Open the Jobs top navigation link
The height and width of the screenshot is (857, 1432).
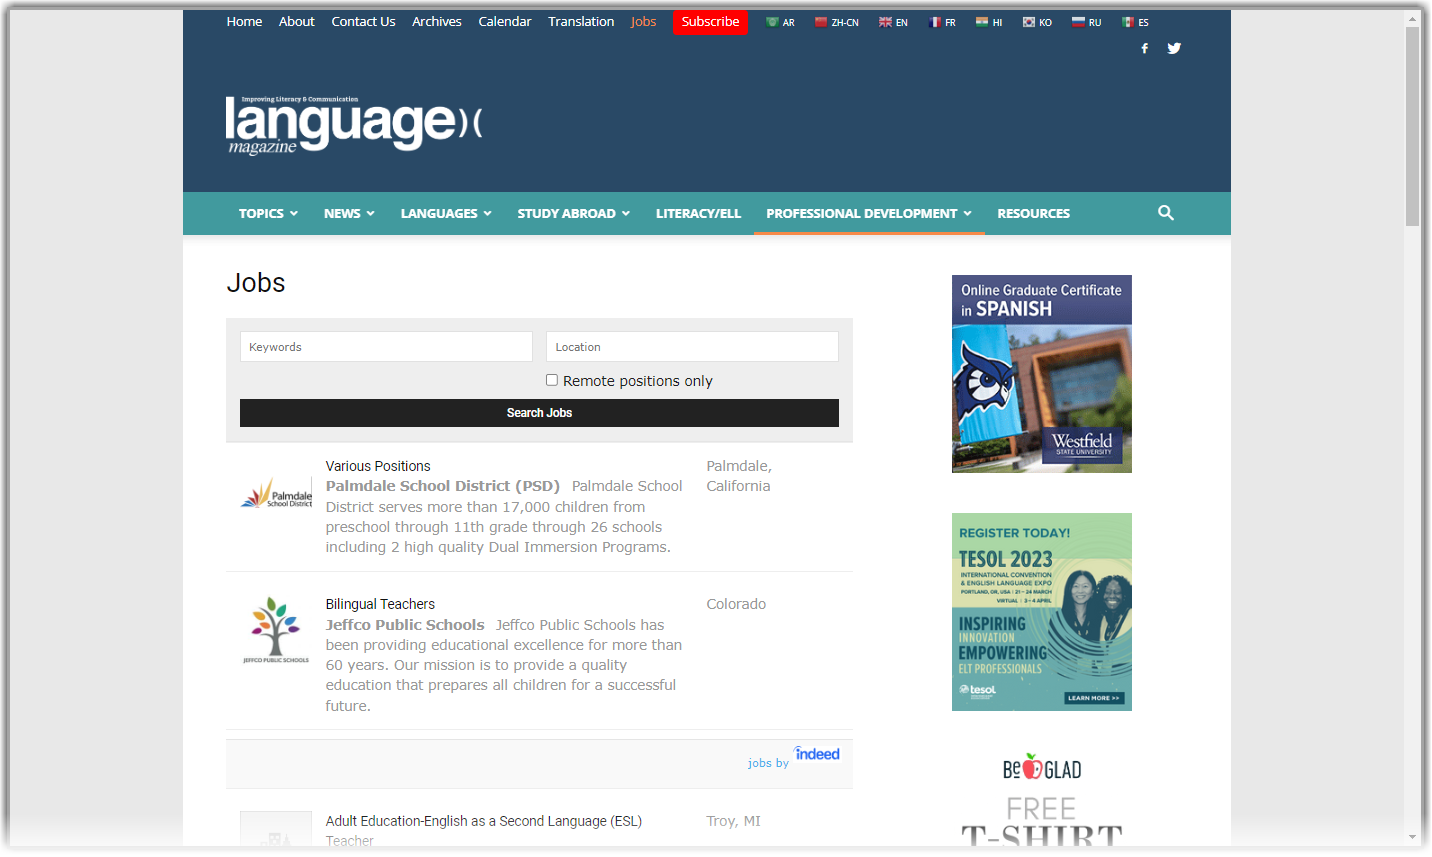click(x=643, y=21)
